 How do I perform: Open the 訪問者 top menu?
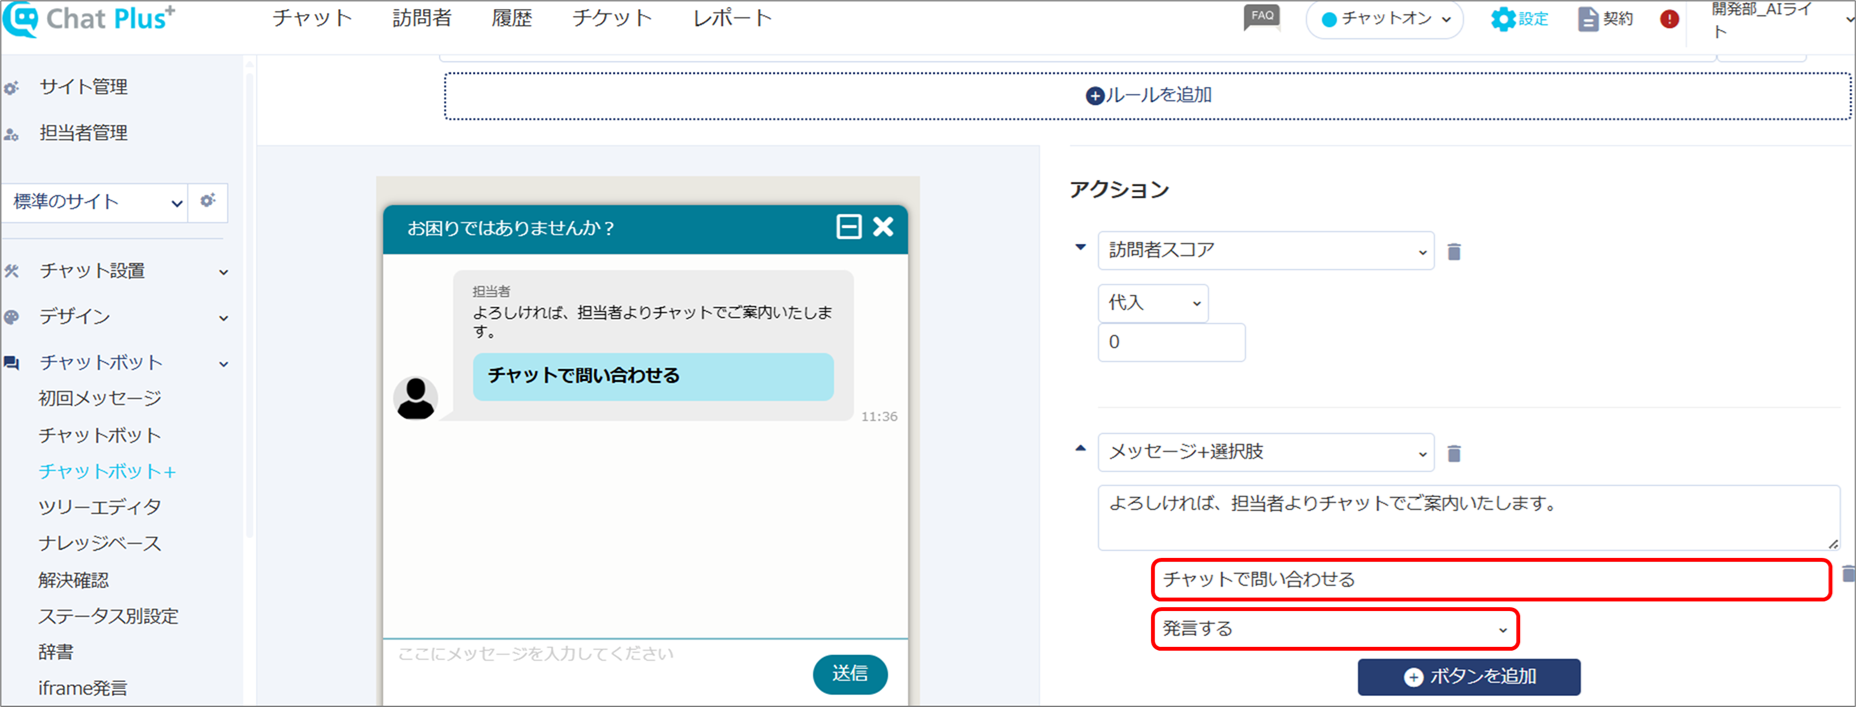[422, 18]
